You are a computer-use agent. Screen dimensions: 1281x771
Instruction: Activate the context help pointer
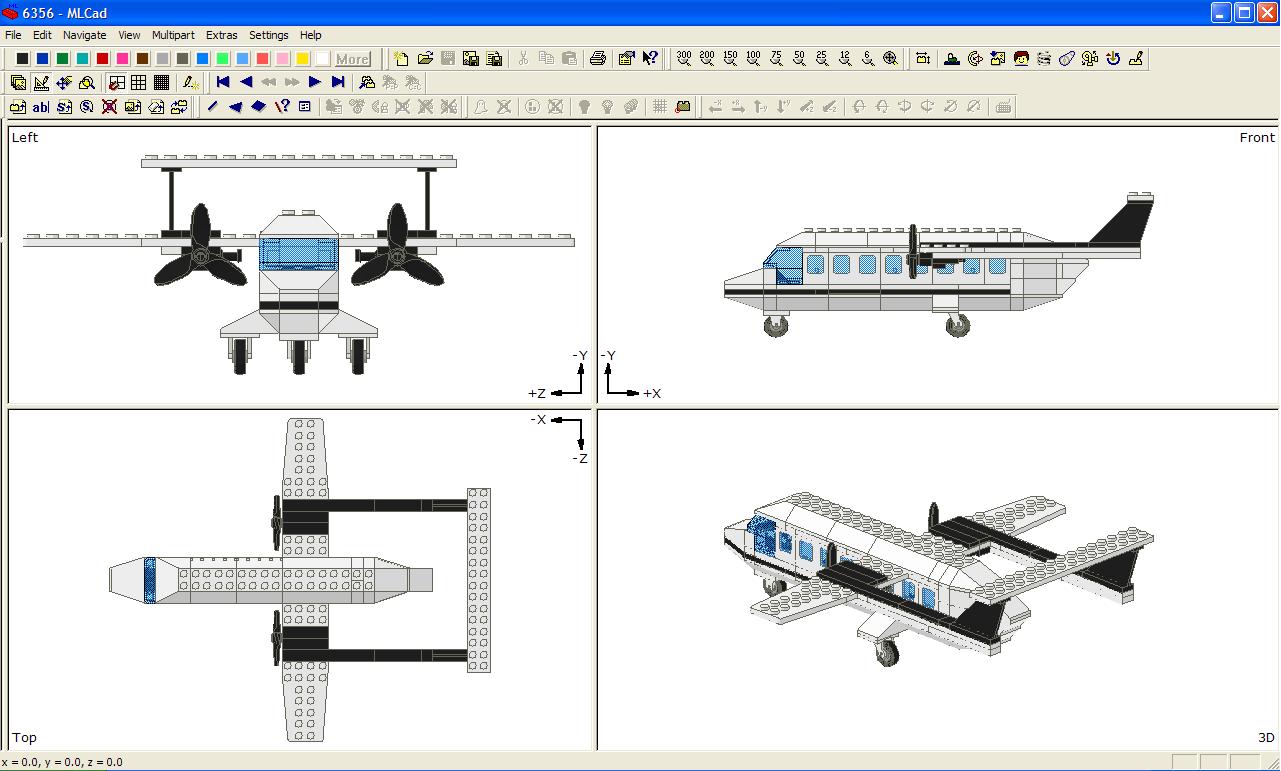(650, 59)
